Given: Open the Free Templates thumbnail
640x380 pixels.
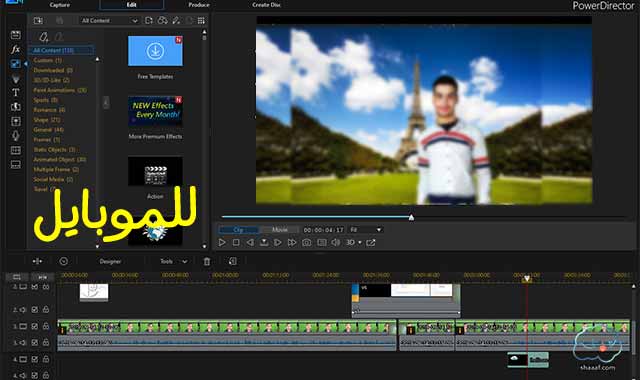Looking at the screenshot, I should pos(156,51).
